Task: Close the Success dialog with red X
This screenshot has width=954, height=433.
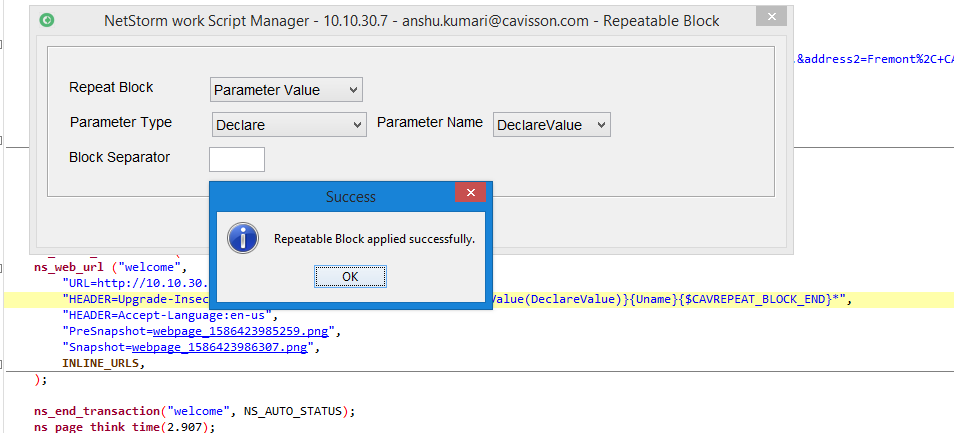Action: 470,193
